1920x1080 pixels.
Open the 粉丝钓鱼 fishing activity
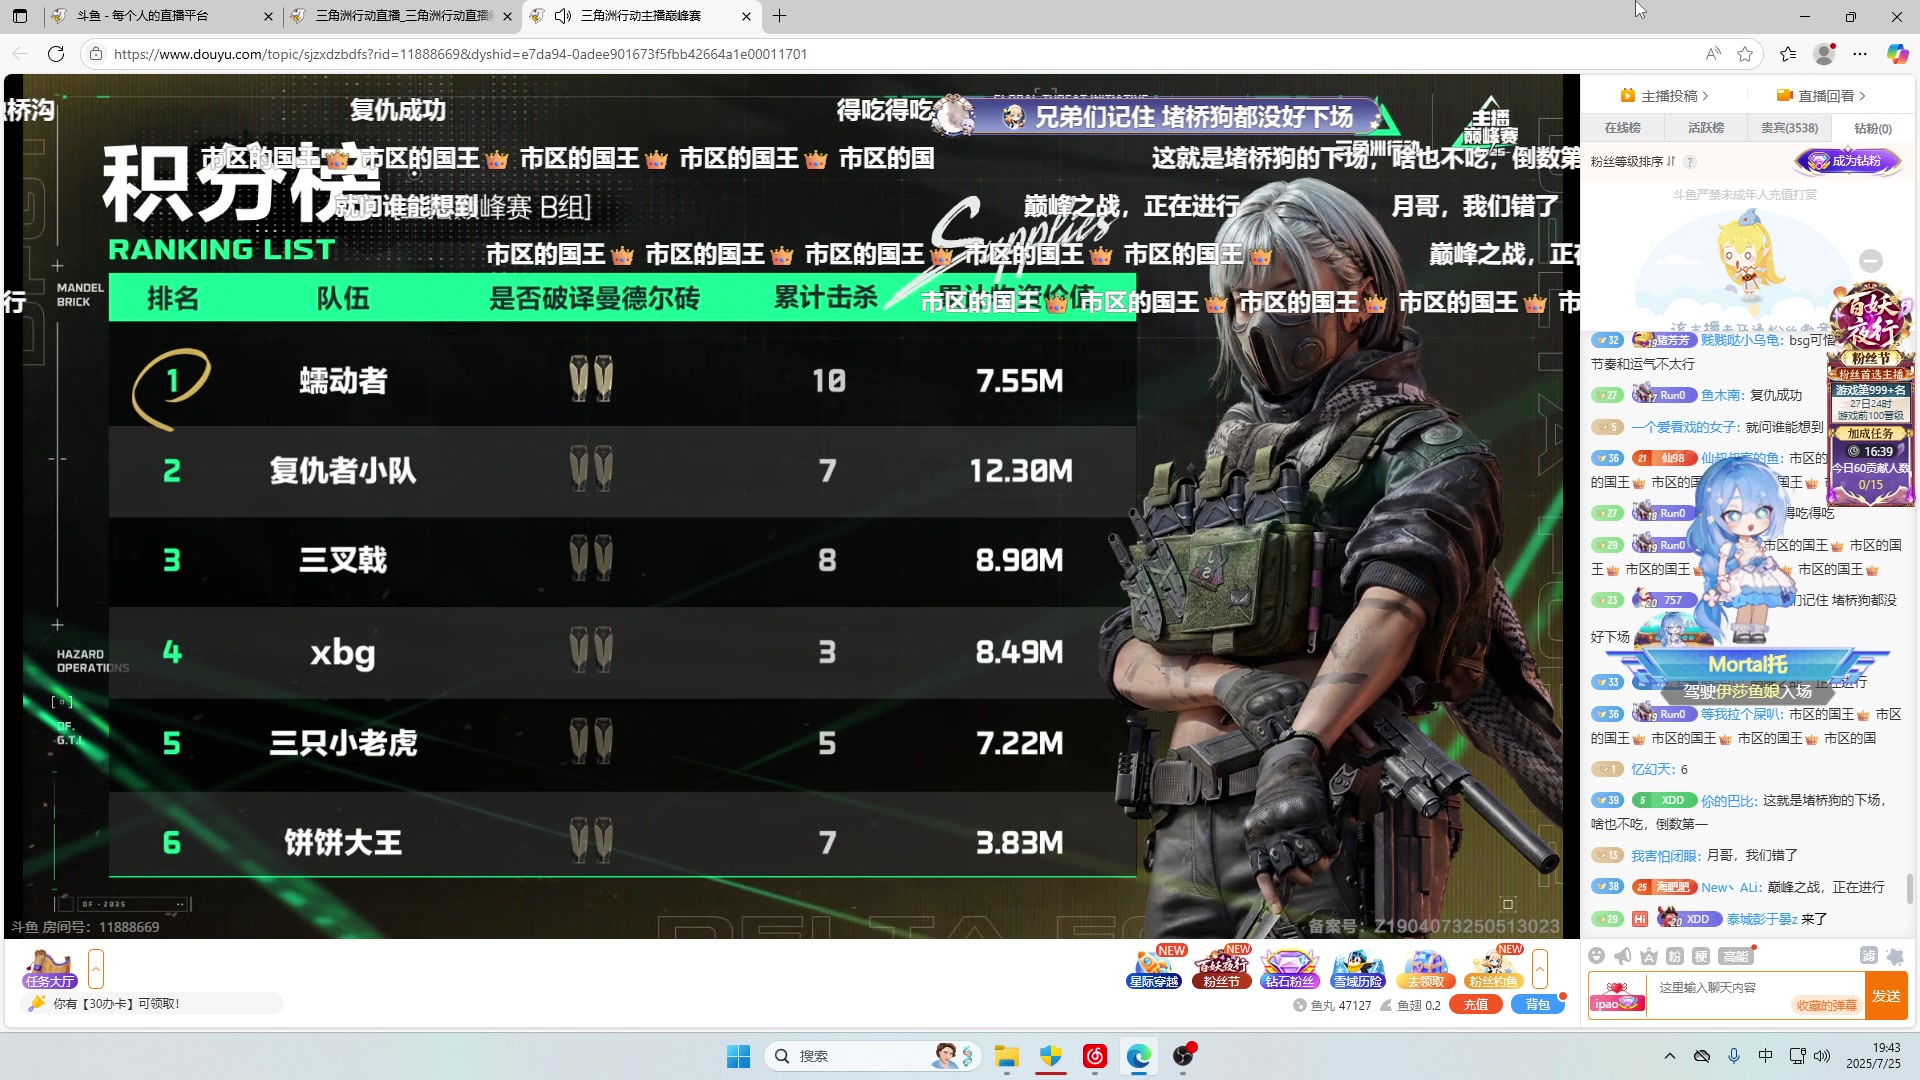coord(1493,967)
